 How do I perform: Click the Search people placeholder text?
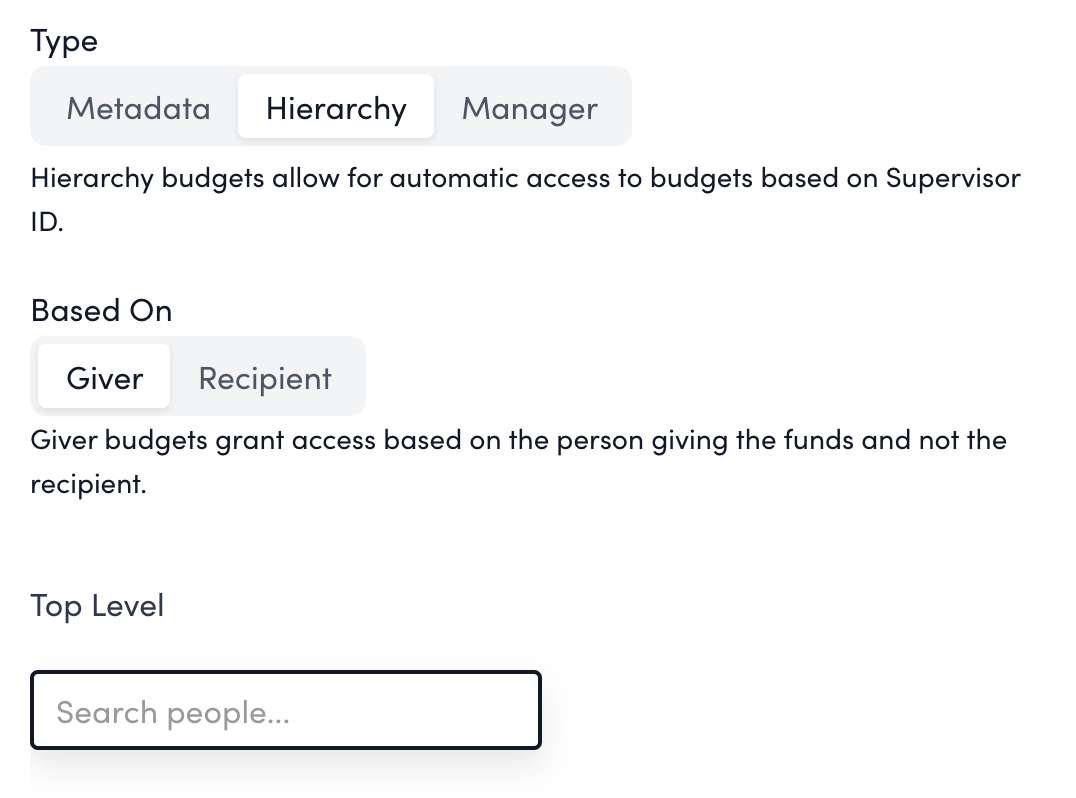coord(173,713)
